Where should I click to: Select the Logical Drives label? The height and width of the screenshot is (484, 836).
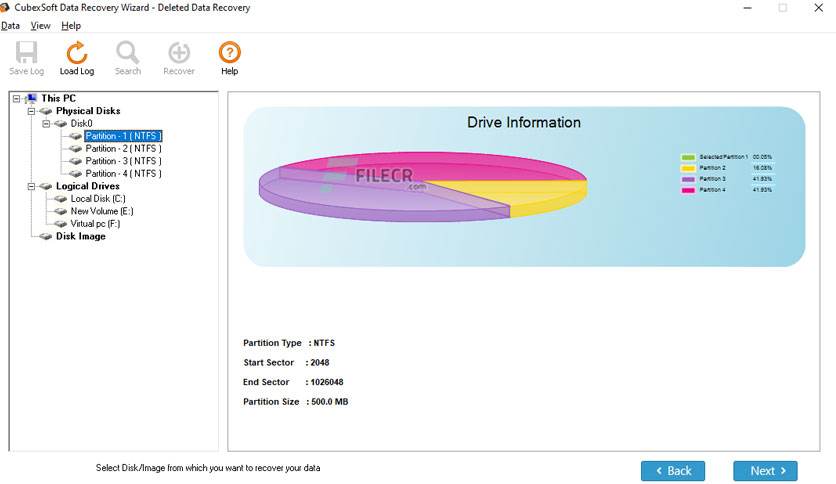(87, 186)
